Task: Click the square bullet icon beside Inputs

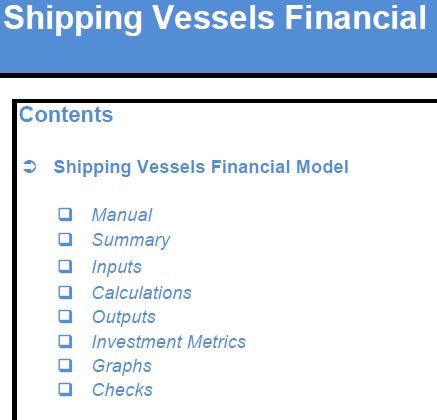Action: point(65,266)
